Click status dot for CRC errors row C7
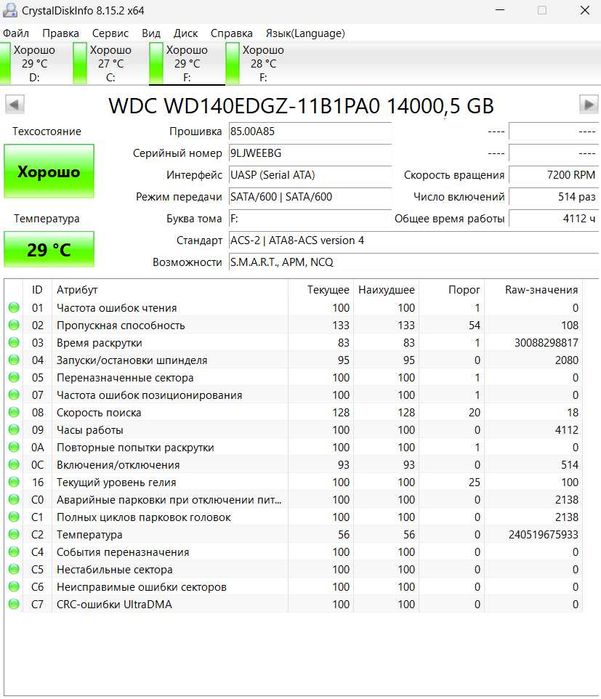Image resolution: width=601 pixels, height=699 pixels. (x=14, y=604)
